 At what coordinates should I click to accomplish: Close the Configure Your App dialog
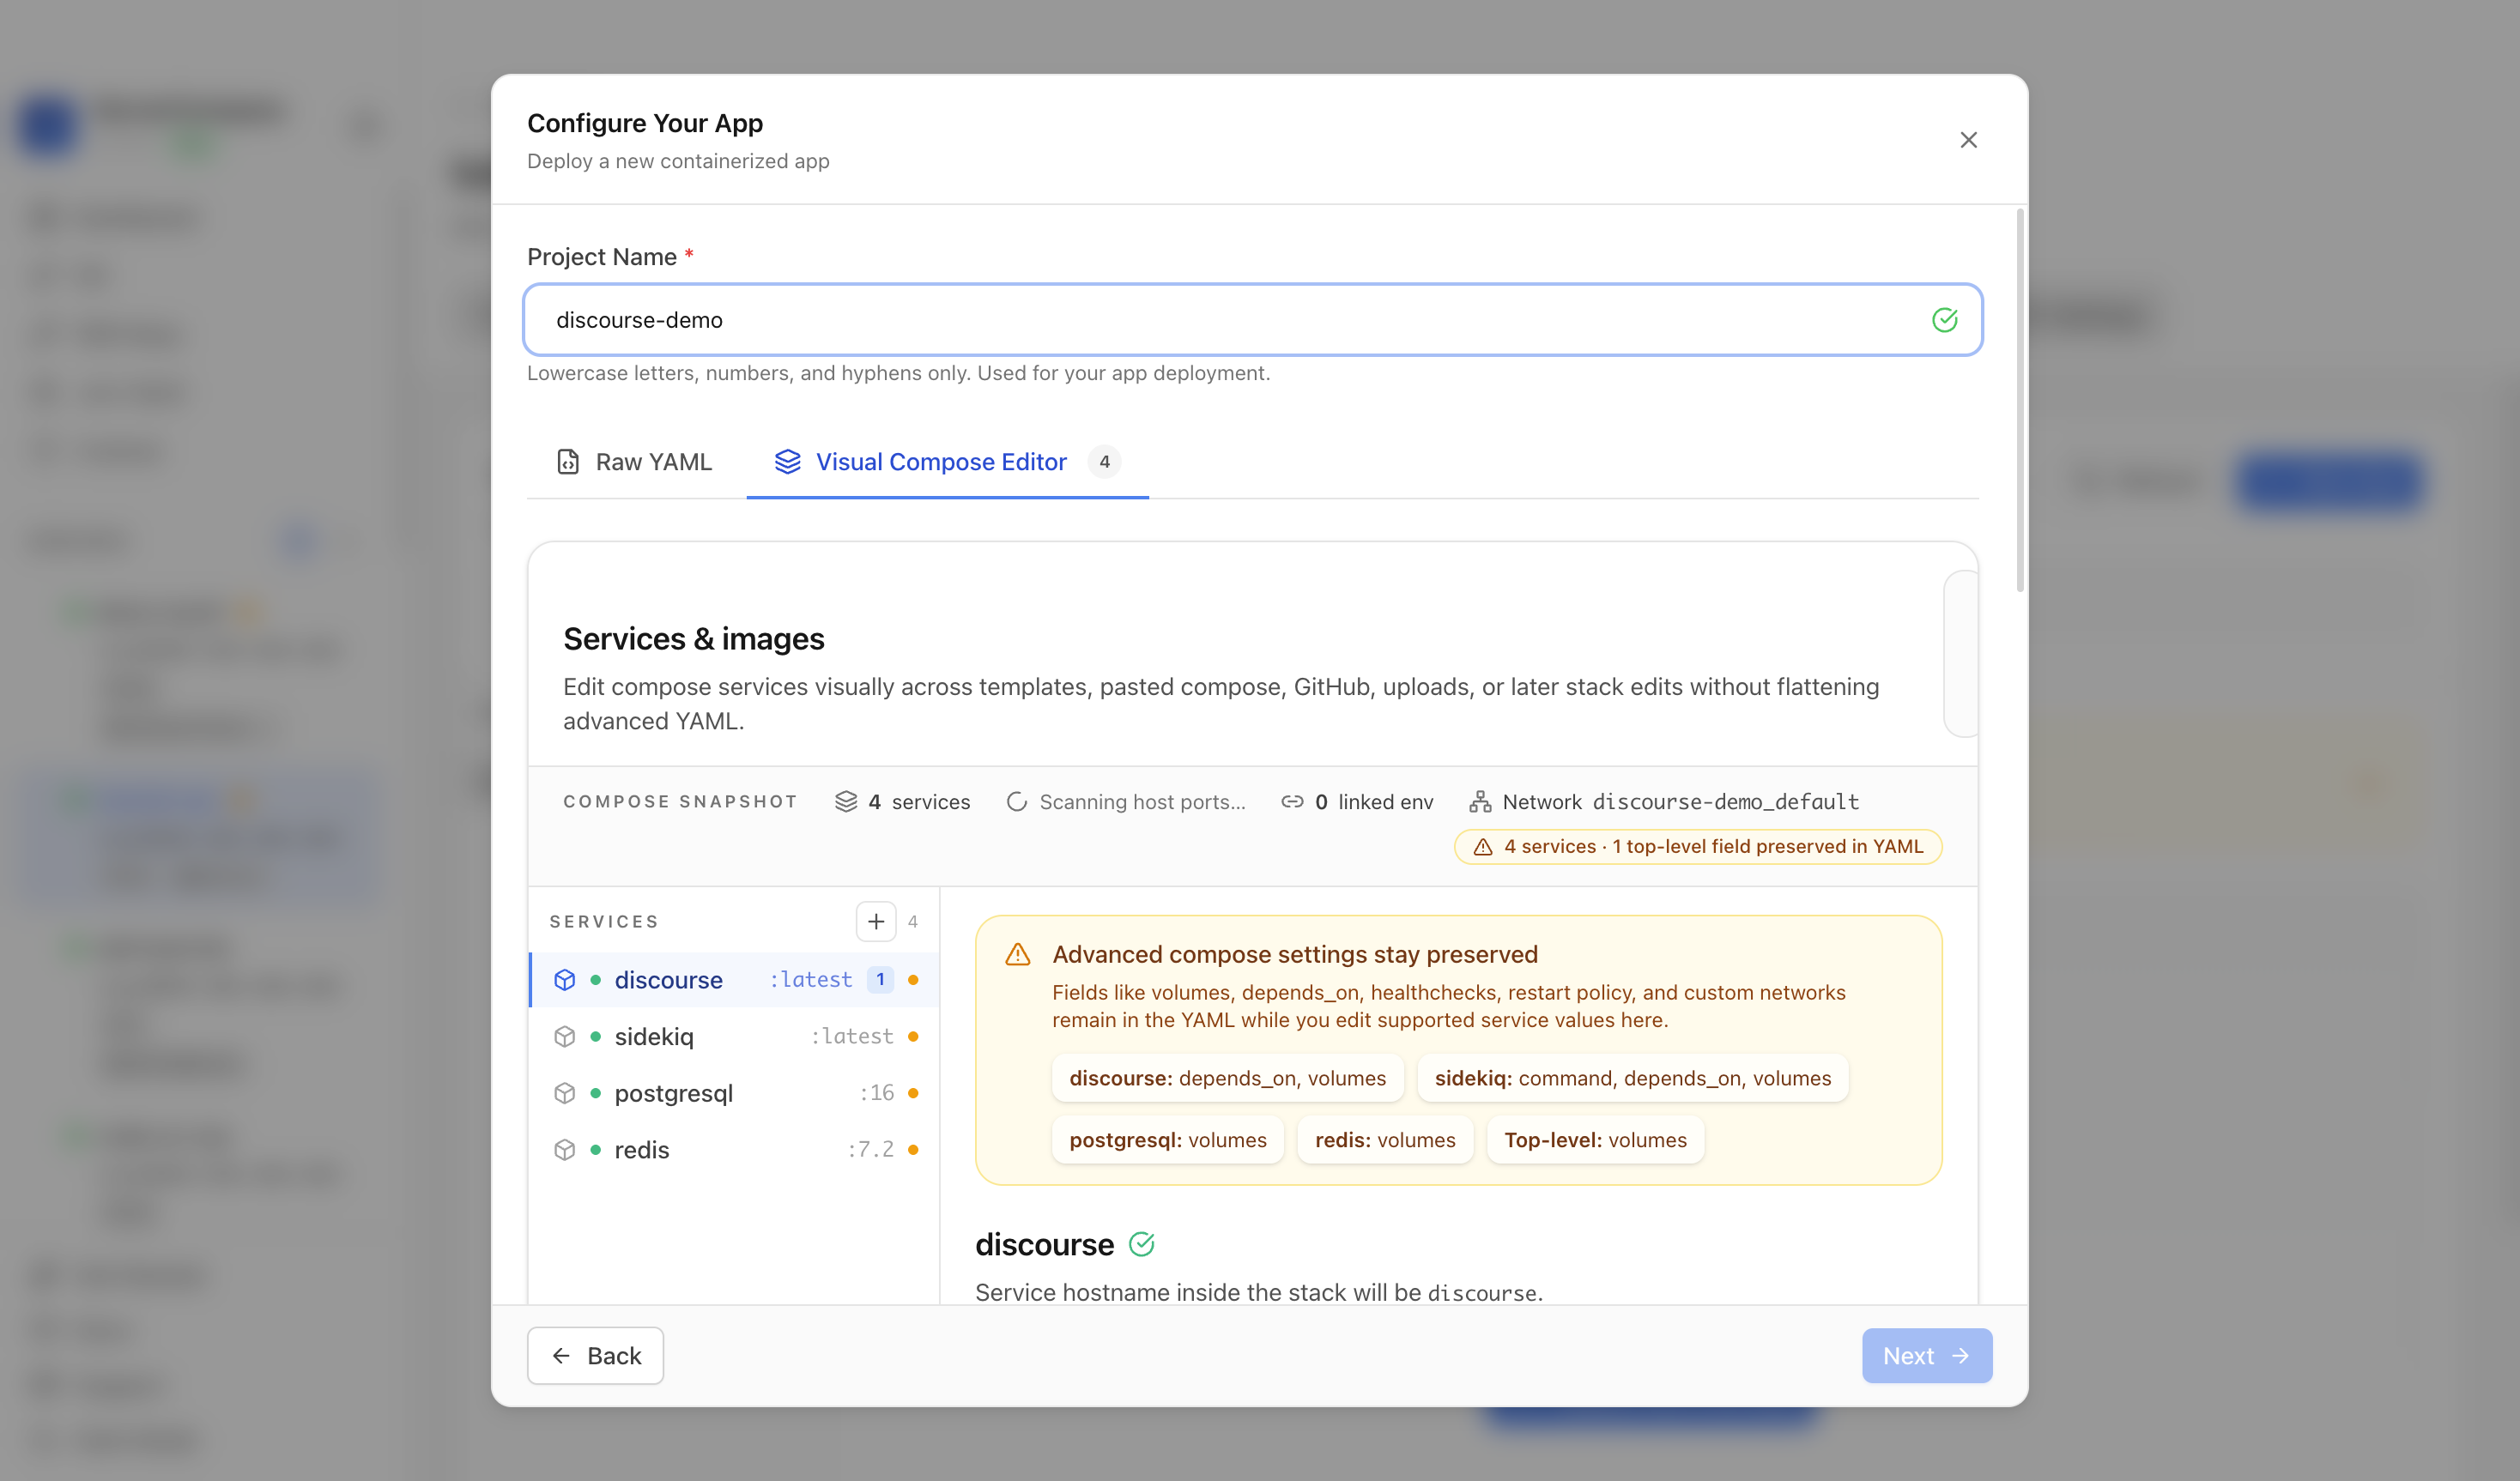1968,140
